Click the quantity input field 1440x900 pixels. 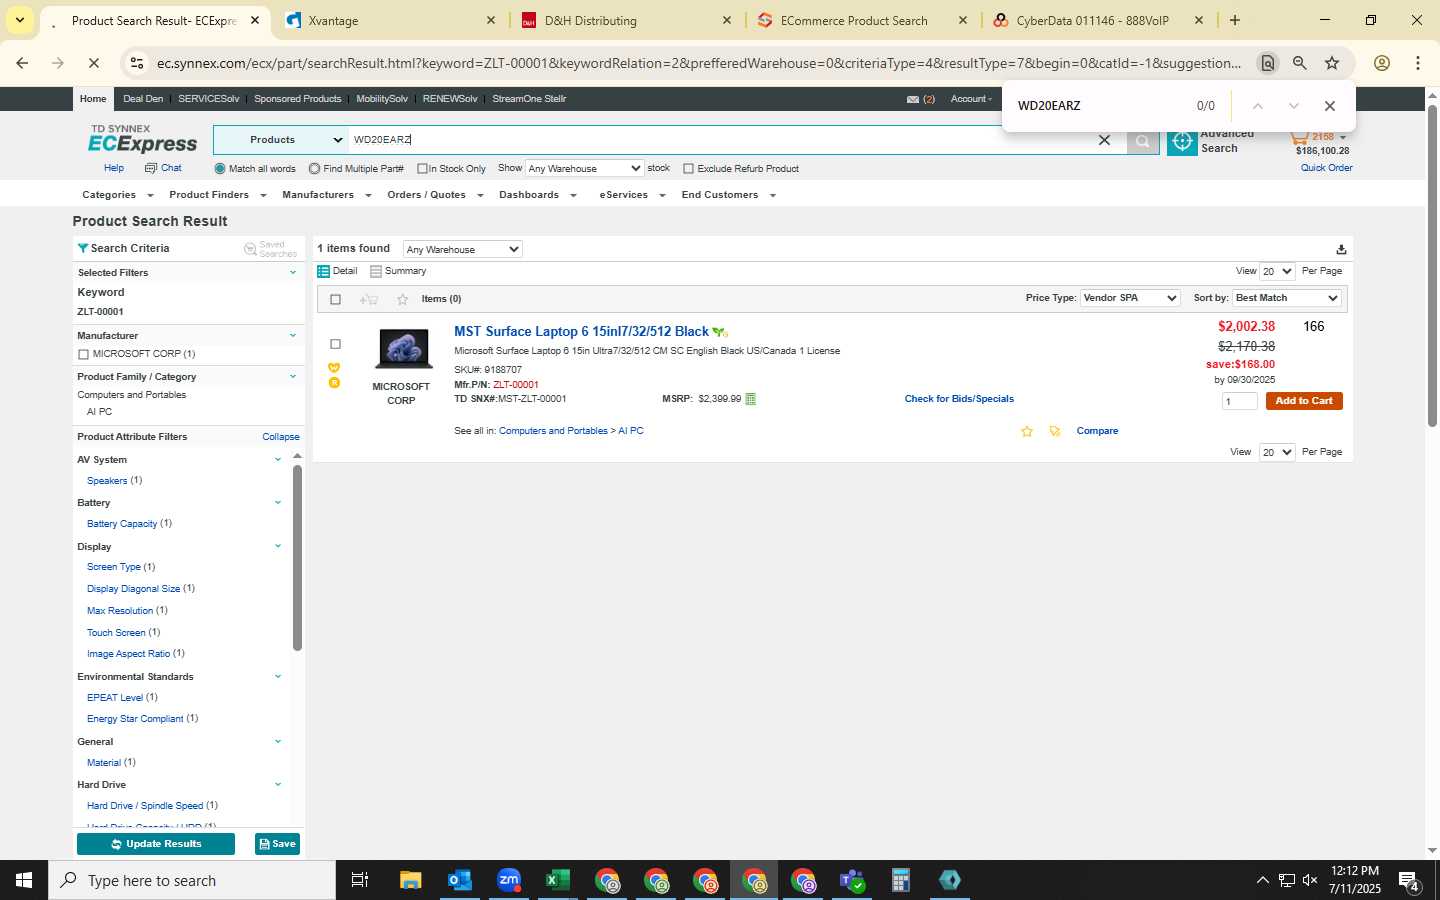click(1240, 401)
